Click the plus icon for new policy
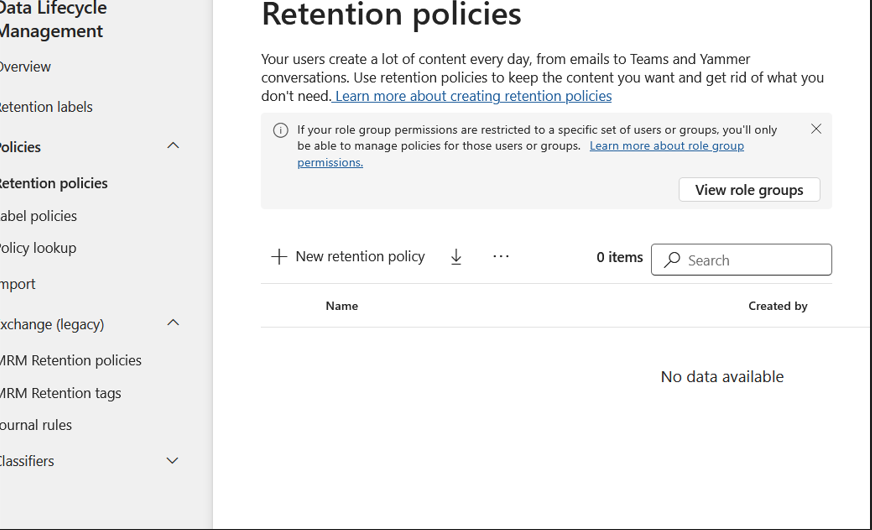The height and width of the screenshot is (530, 872). (279, 256)
